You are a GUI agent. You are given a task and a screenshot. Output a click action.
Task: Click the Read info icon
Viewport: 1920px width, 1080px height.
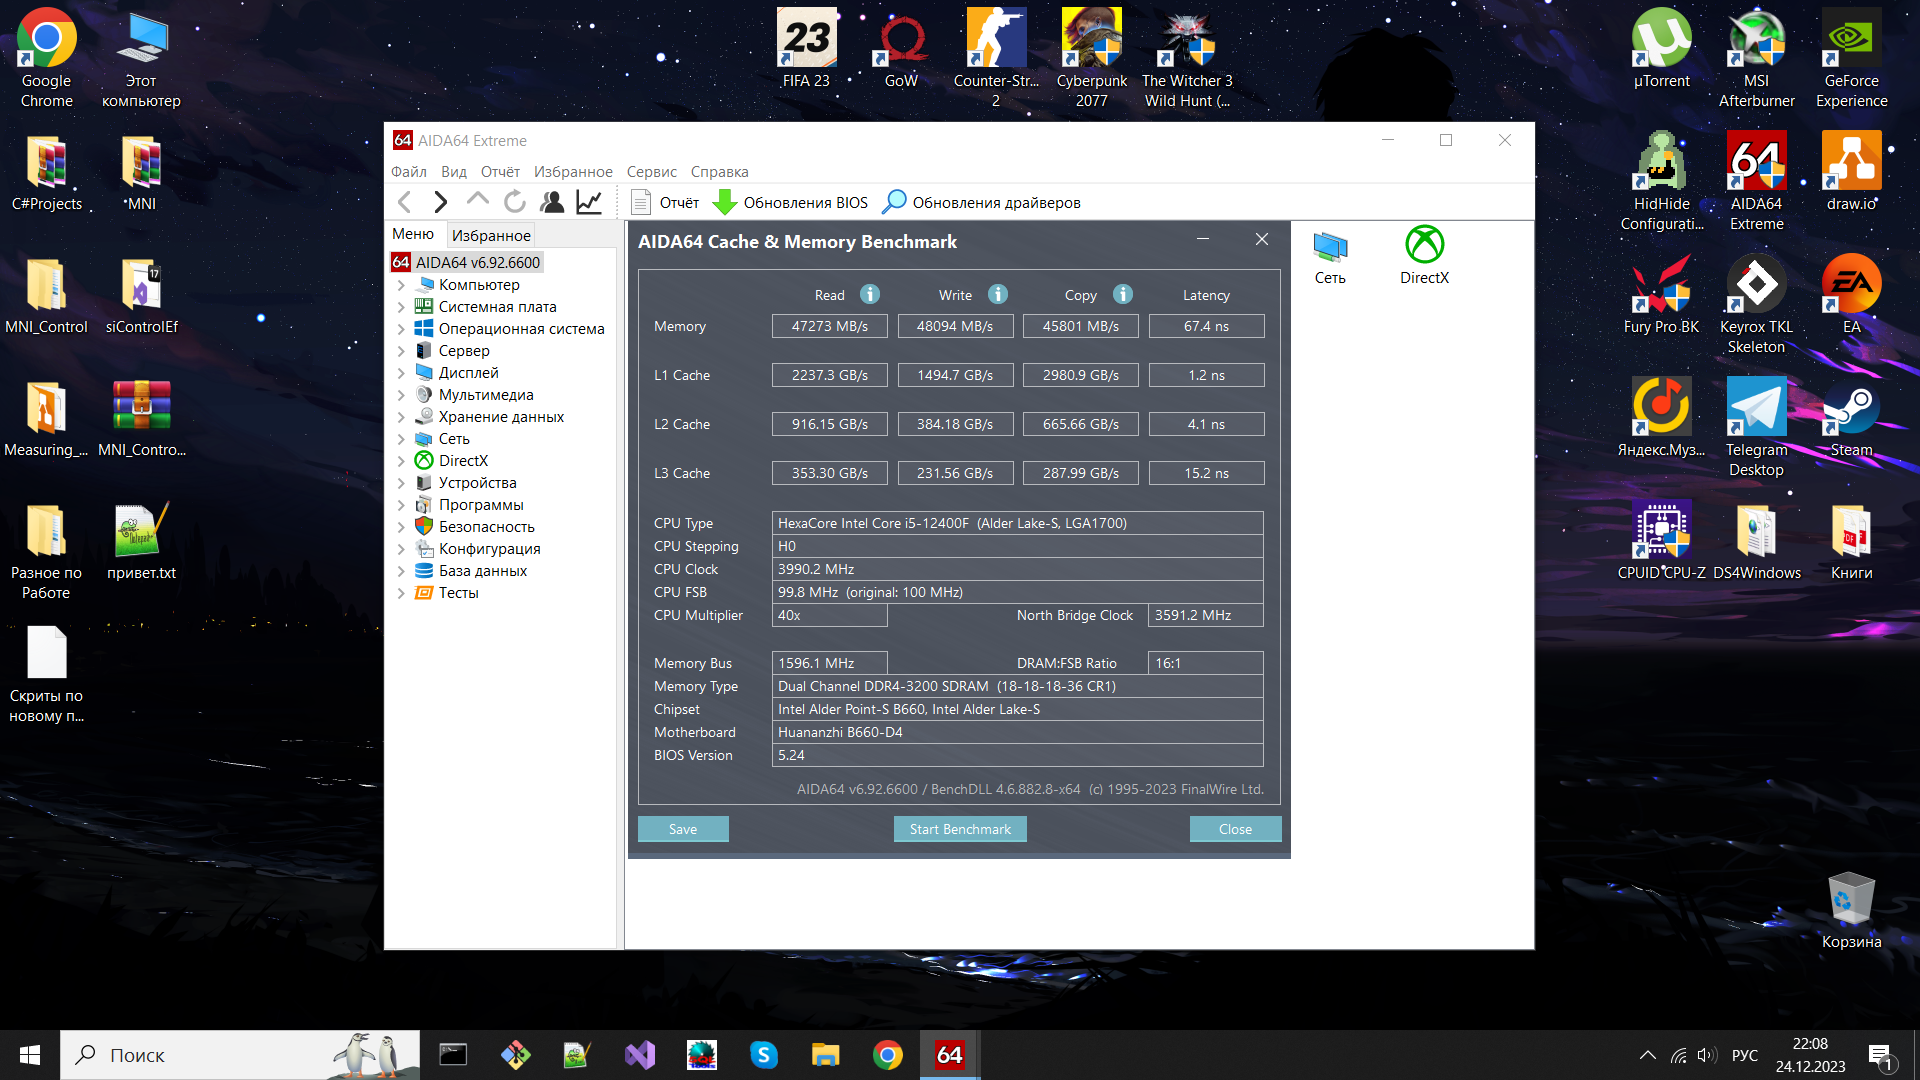(x=870, y=294)
